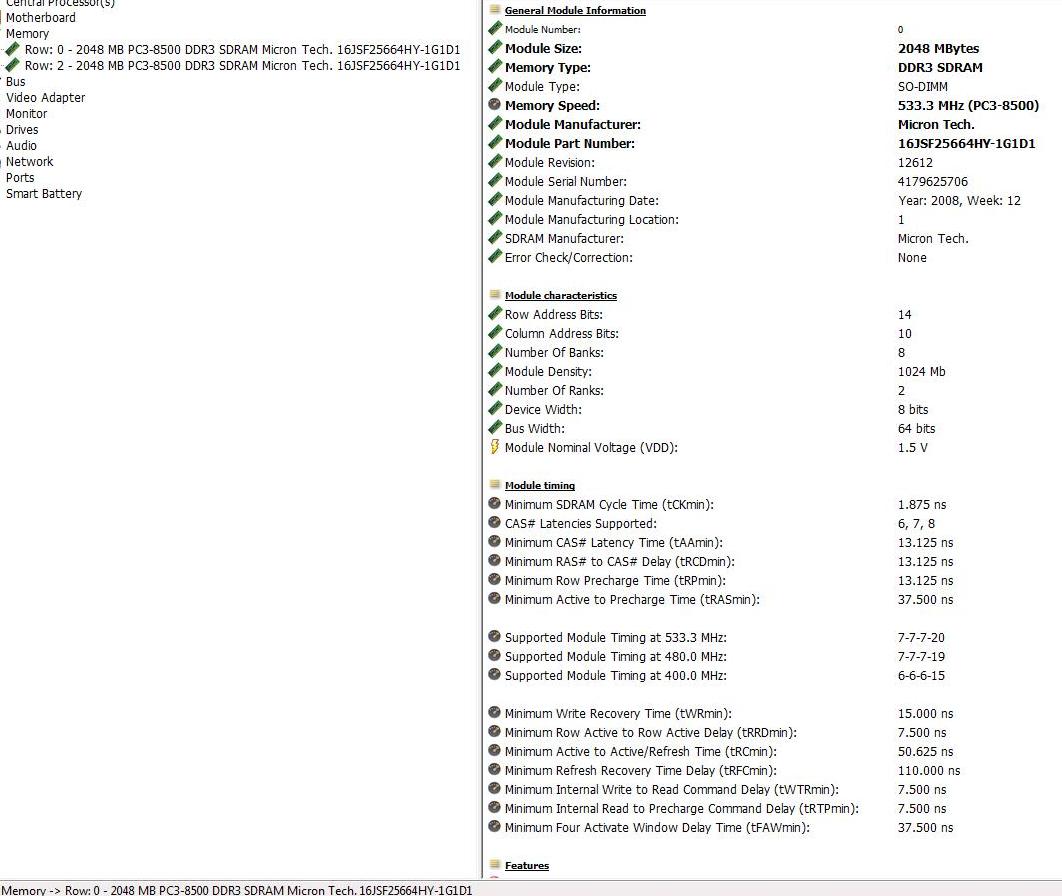Image resolution: width=1062 pixels, height=896 pixels.
Task: Select the 2048 MBytes module size value
Action: click(x=938, y=49)
